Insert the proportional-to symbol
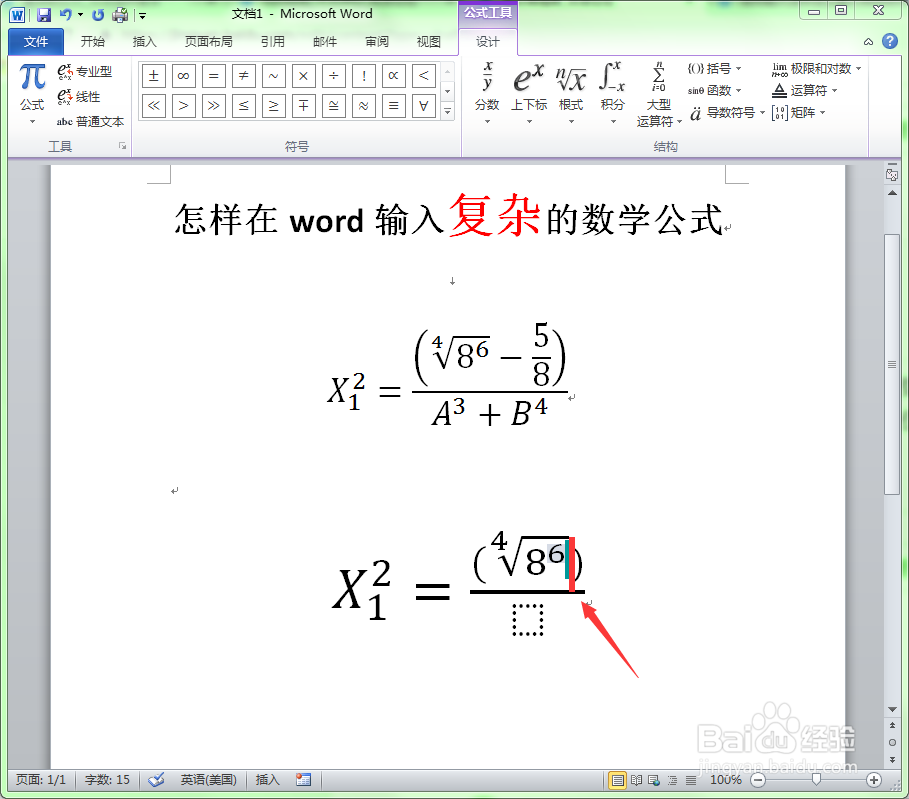This screenshot has width=909, height=799. pos(394,75)
